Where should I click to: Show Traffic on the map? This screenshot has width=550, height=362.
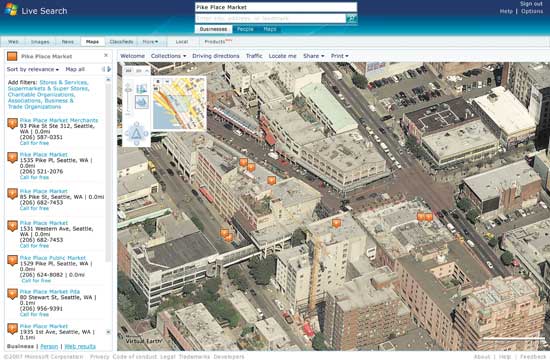254,56
